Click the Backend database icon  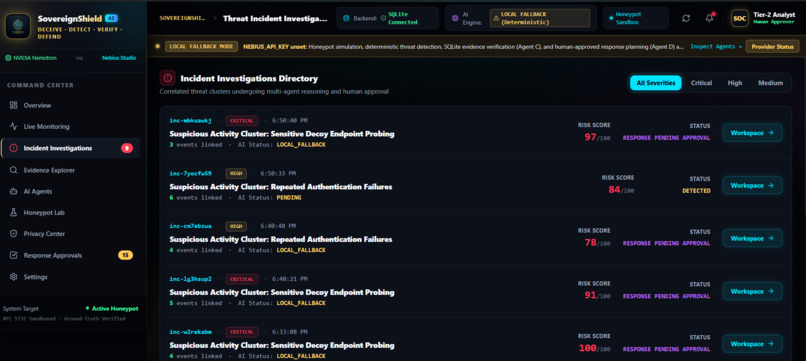pos(345,18)
